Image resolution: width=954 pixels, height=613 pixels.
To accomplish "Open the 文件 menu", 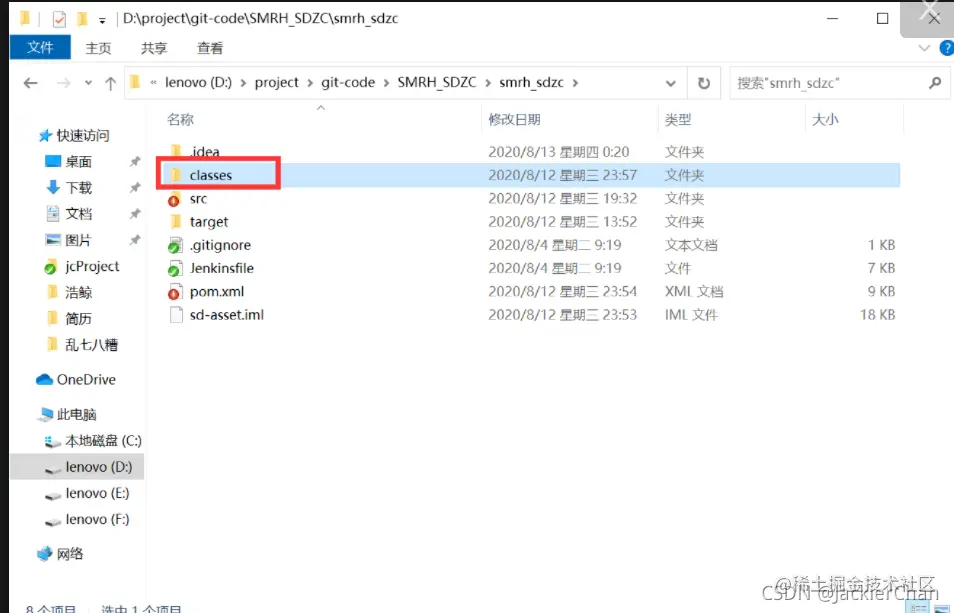I will 39,47.
